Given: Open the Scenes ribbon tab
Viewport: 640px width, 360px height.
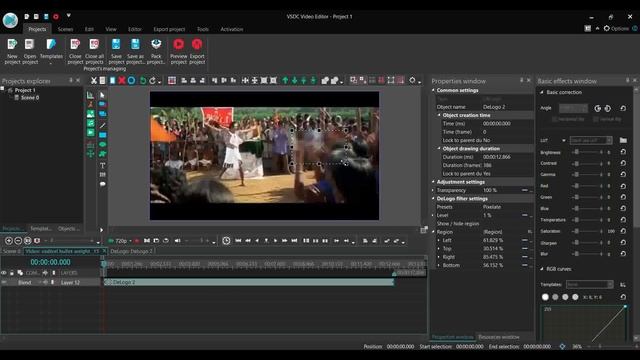Looking at the screenshot, I should pyautogui.click(x=65, y=29).
